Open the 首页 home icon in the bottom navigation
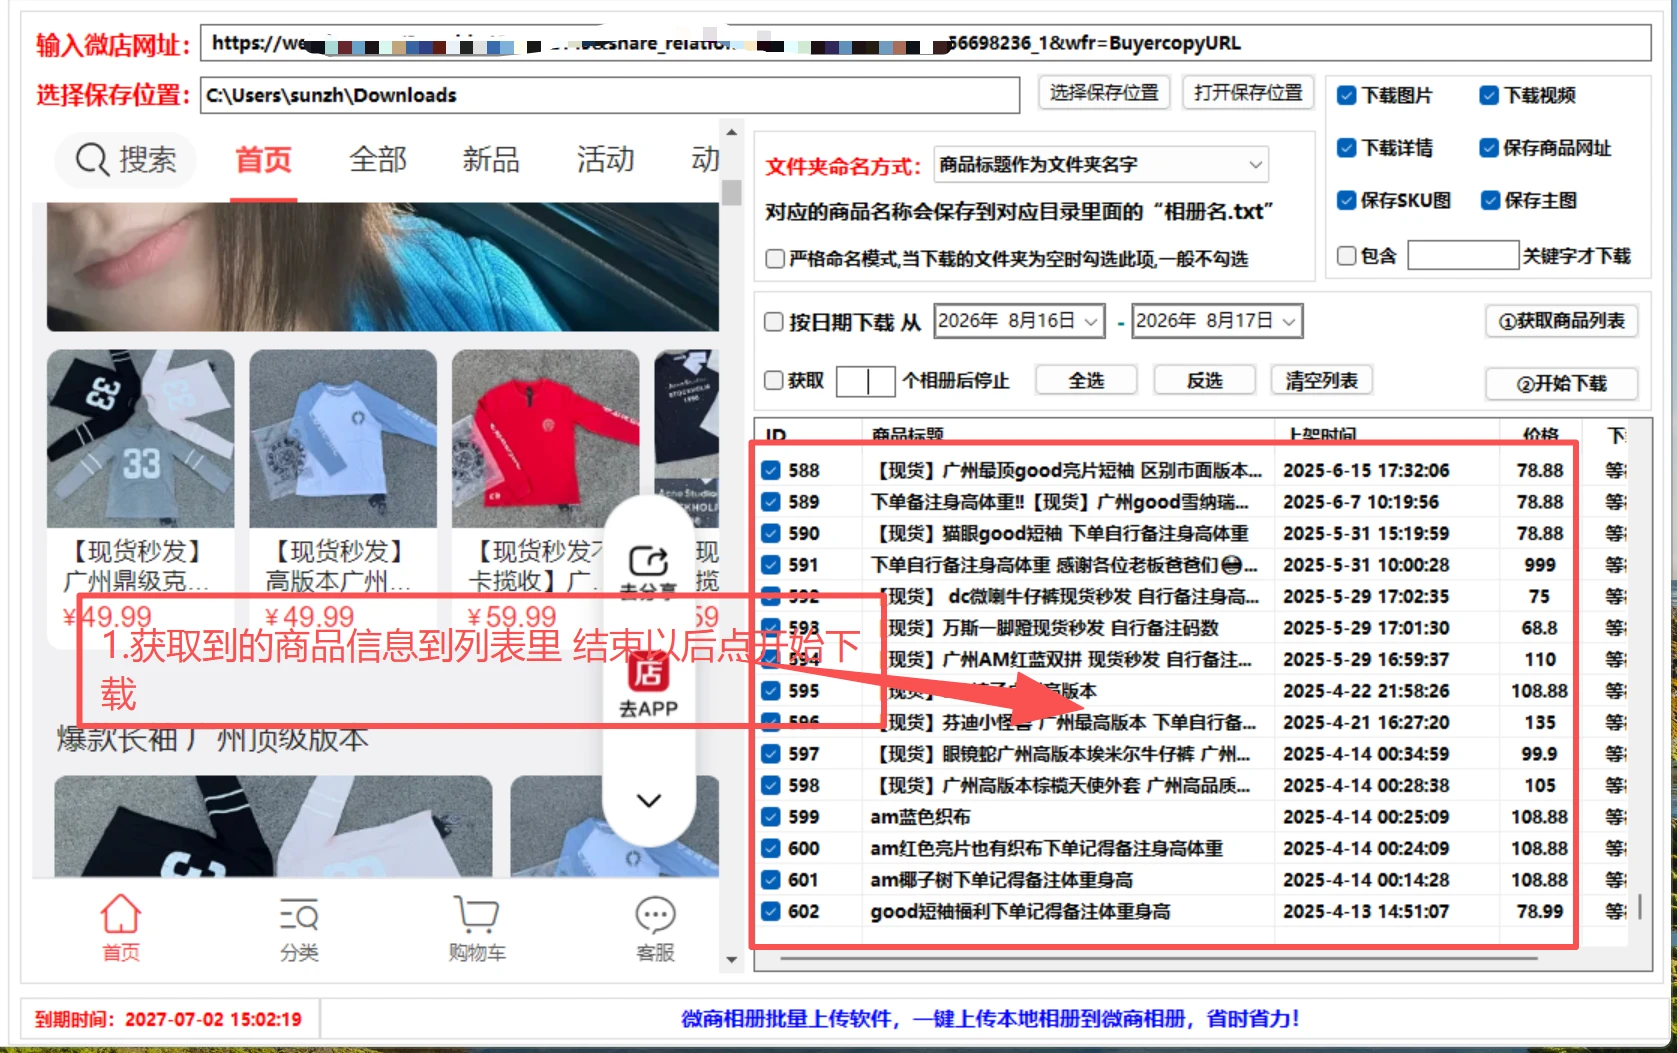 121,914
